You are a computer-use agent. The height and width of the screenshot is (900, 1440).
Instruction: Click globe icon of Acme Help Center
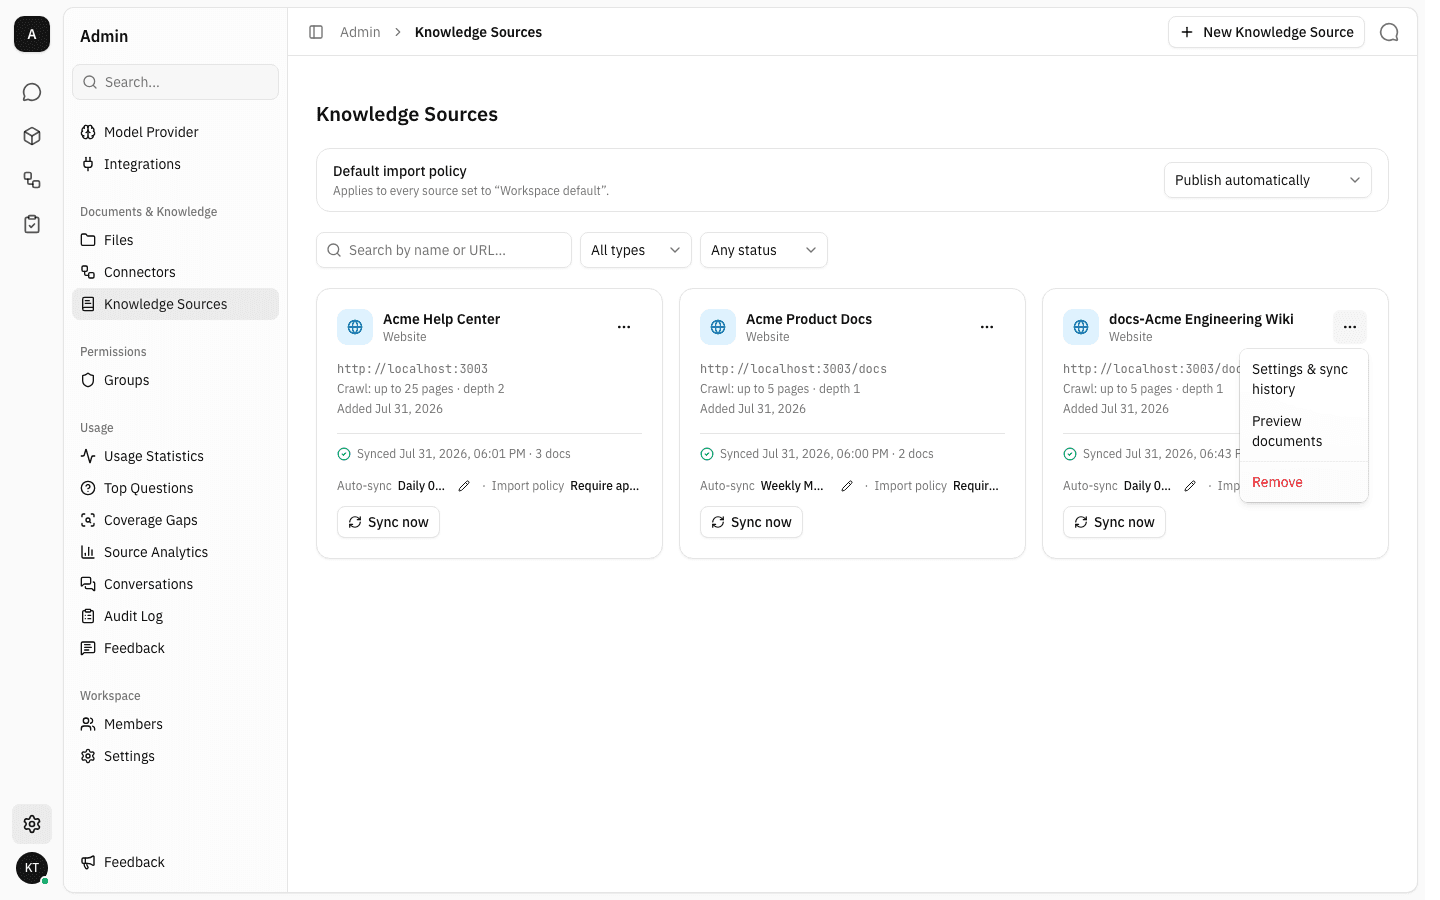pos(355,327)
